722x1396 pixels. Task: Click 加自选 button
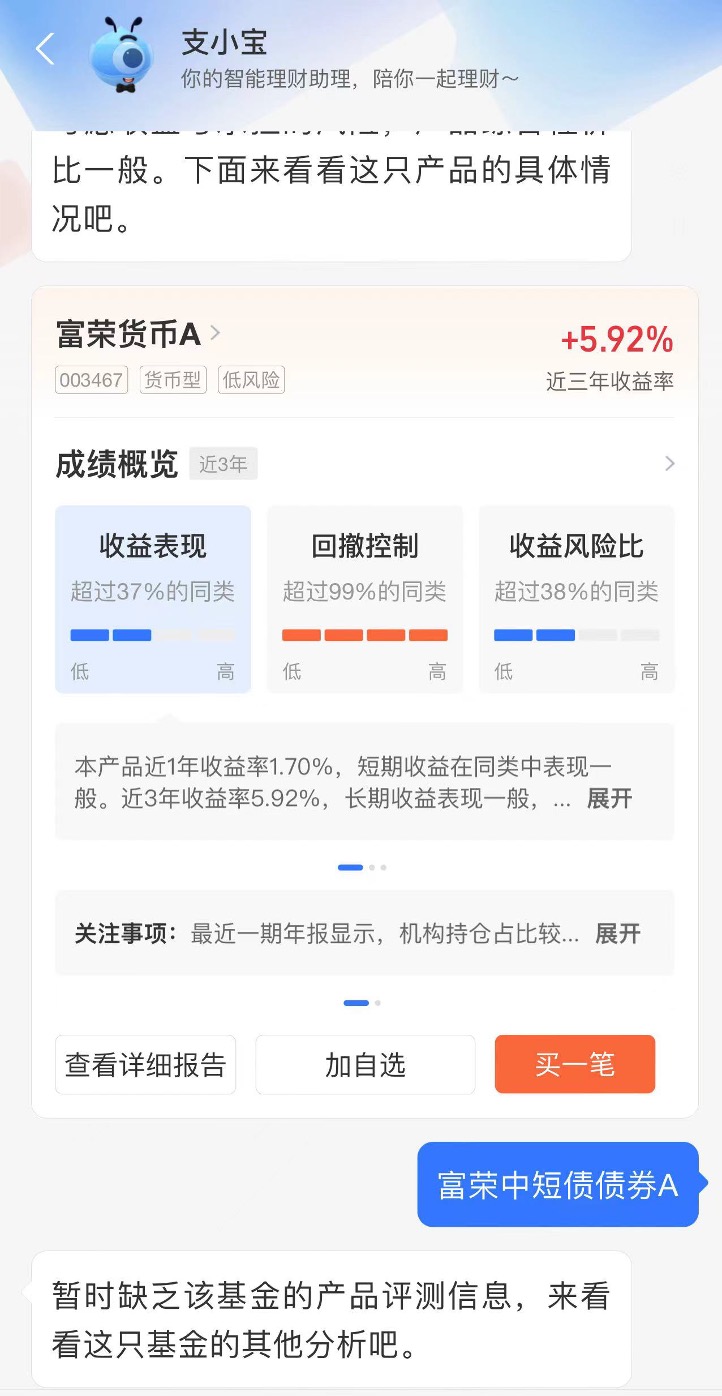(x=365, y=1065)
